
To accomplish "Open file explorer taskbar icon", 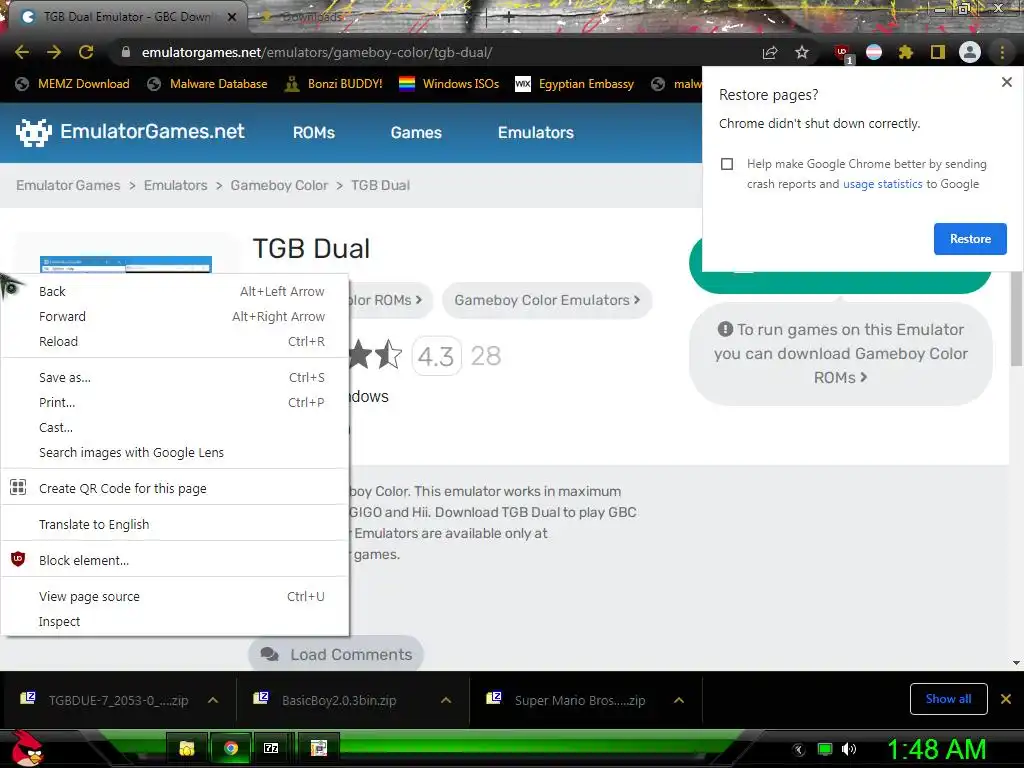I will [187, 748].
